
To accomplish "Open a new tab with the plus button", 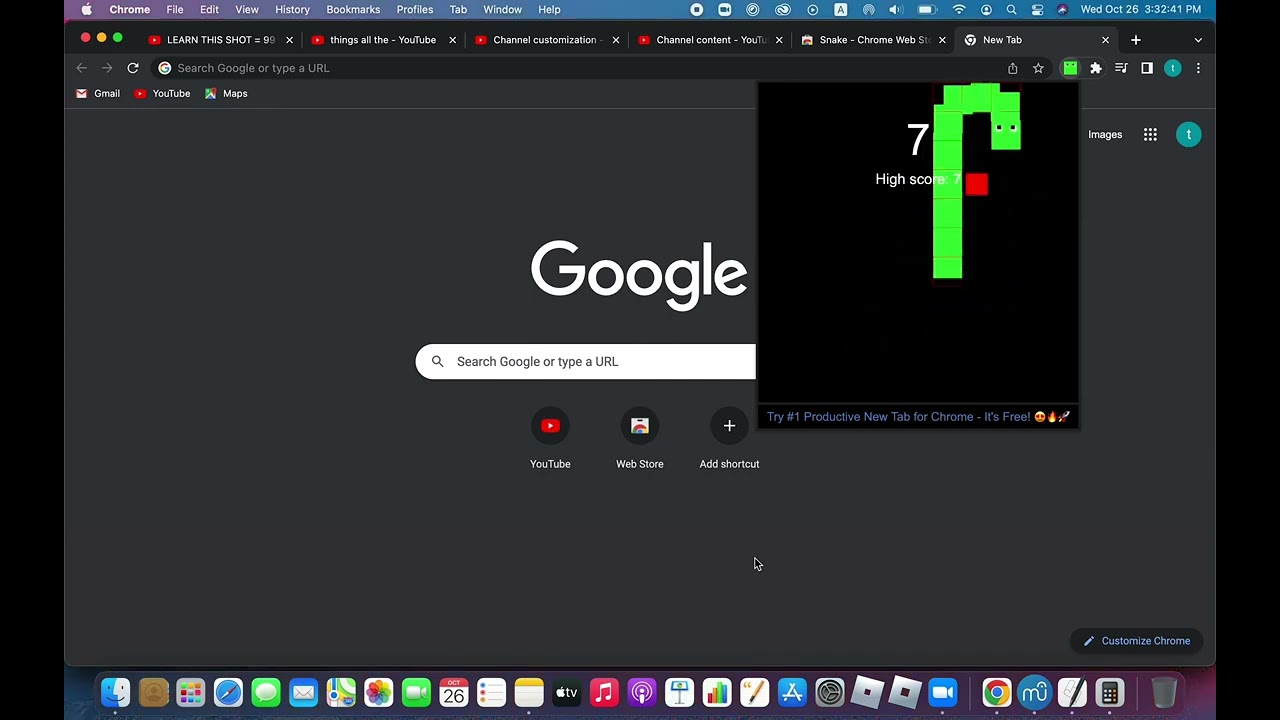I will tap(1136, 40).
